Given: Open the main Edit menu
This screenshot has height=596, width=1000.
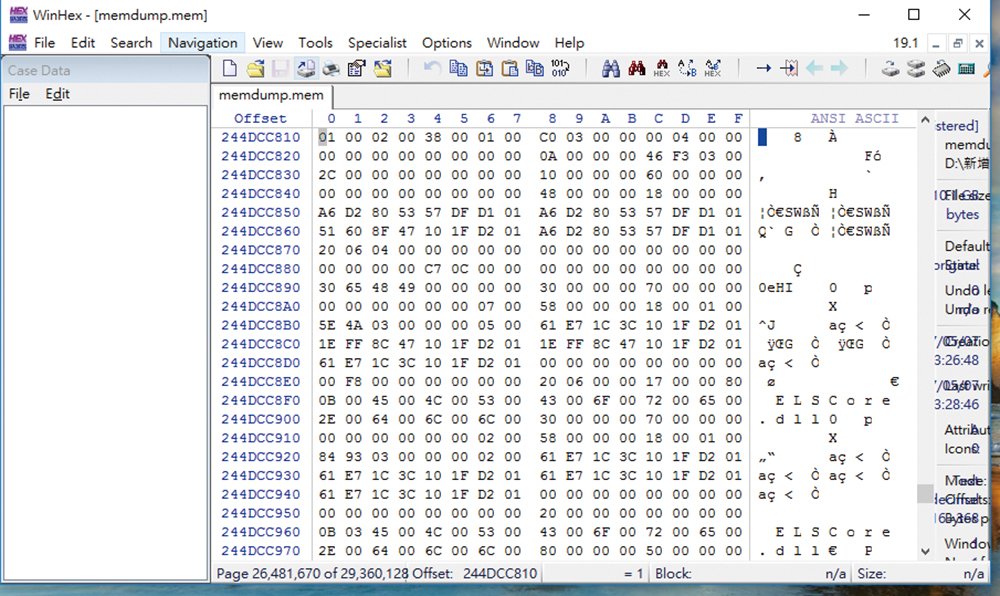Looking at the screenshot, I should click(83, 43).
